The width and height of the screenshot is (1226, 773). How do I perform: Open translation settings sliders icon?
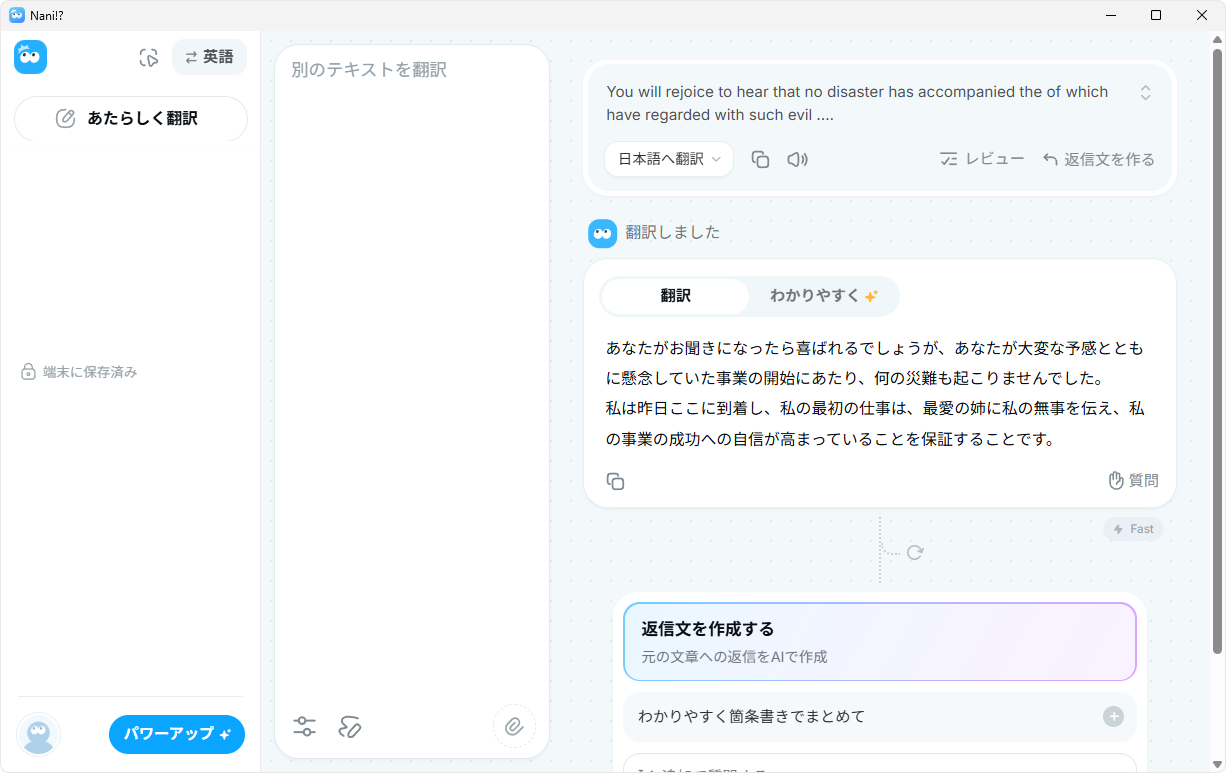(305, 727)
